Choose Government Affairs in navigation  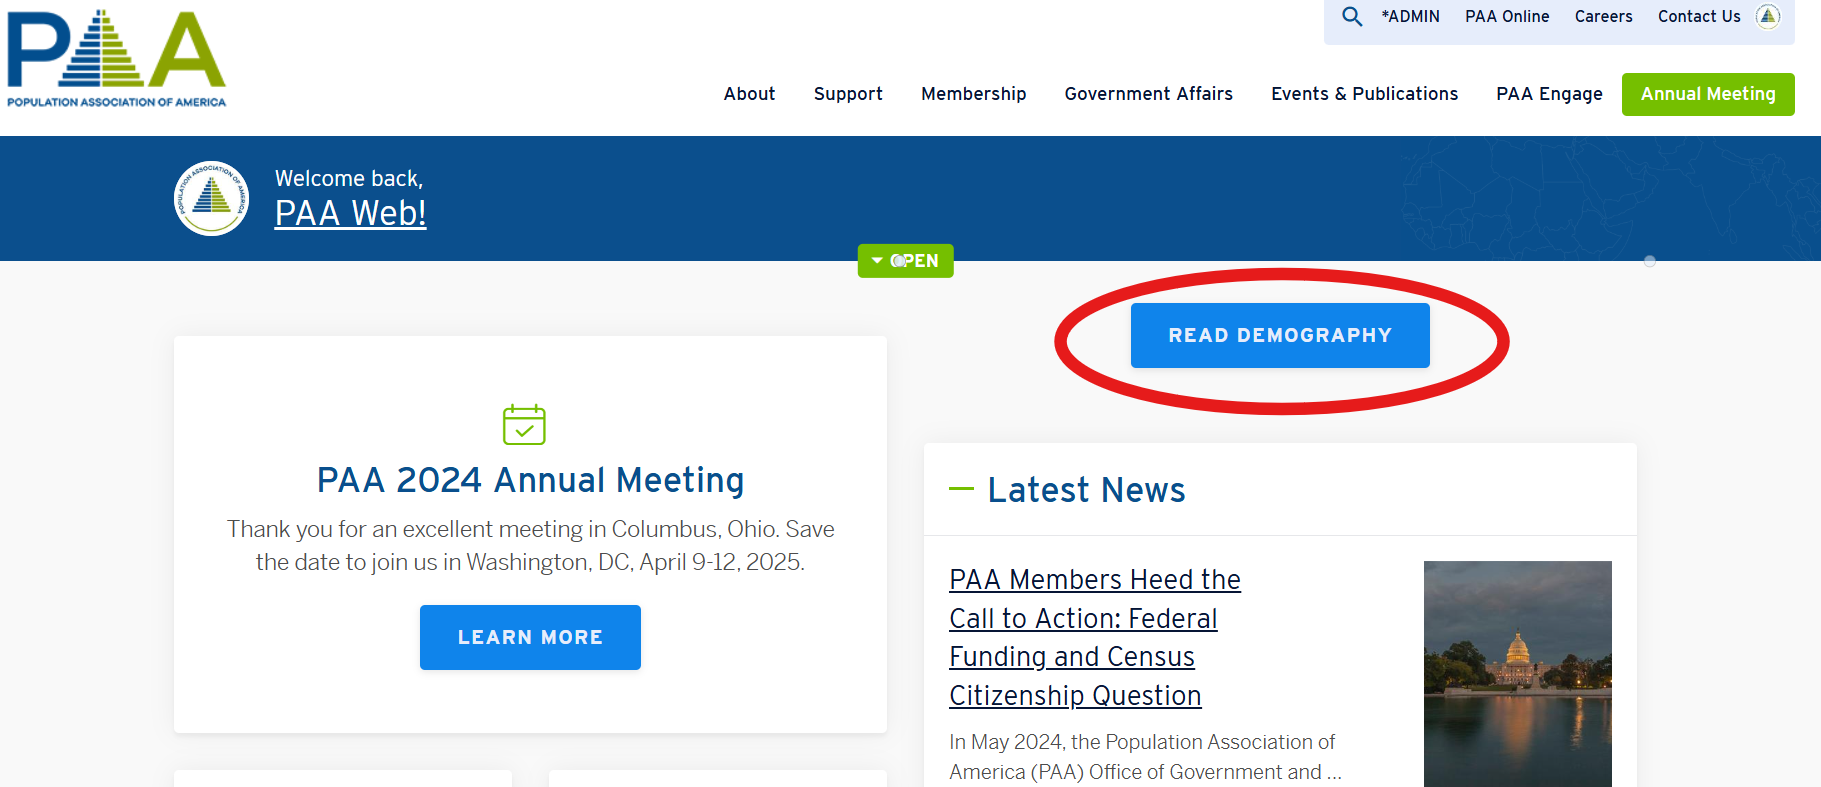tap(1148, 94)
